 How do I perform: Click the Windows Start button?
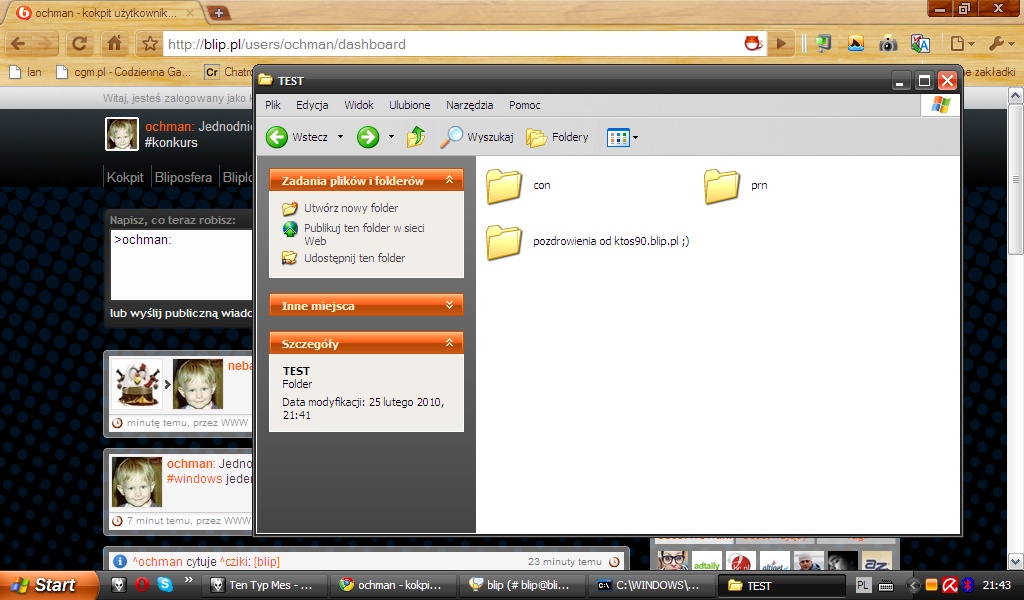coord(44,585)
